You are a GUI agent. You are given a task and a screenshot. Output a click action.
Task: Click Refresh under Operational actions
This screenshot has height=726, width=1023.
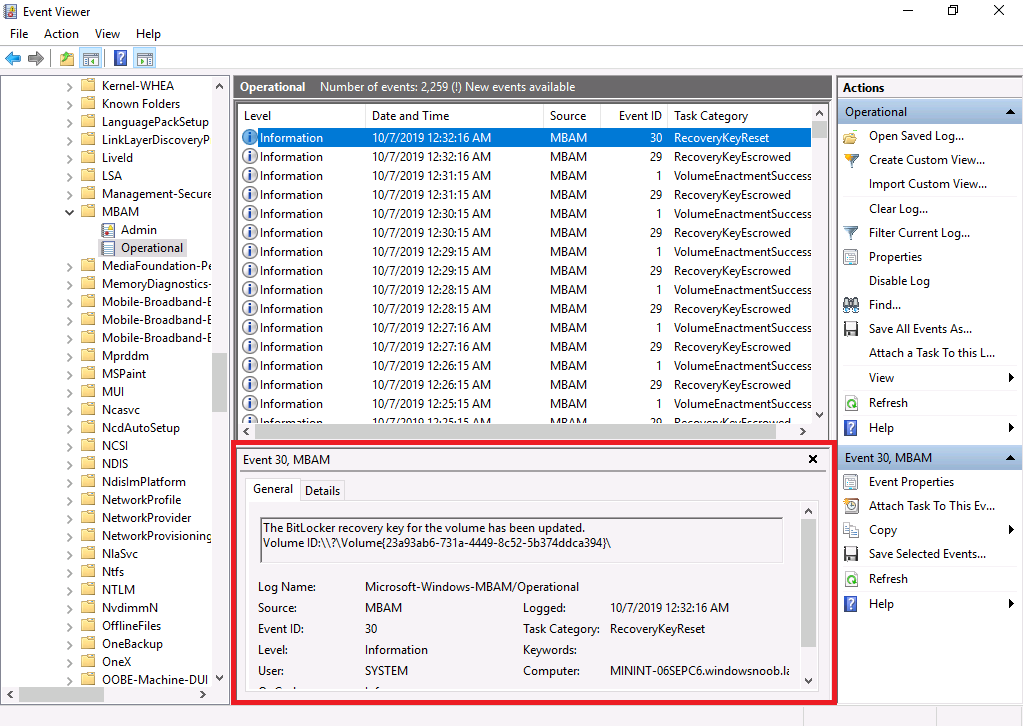pos(888,403)
